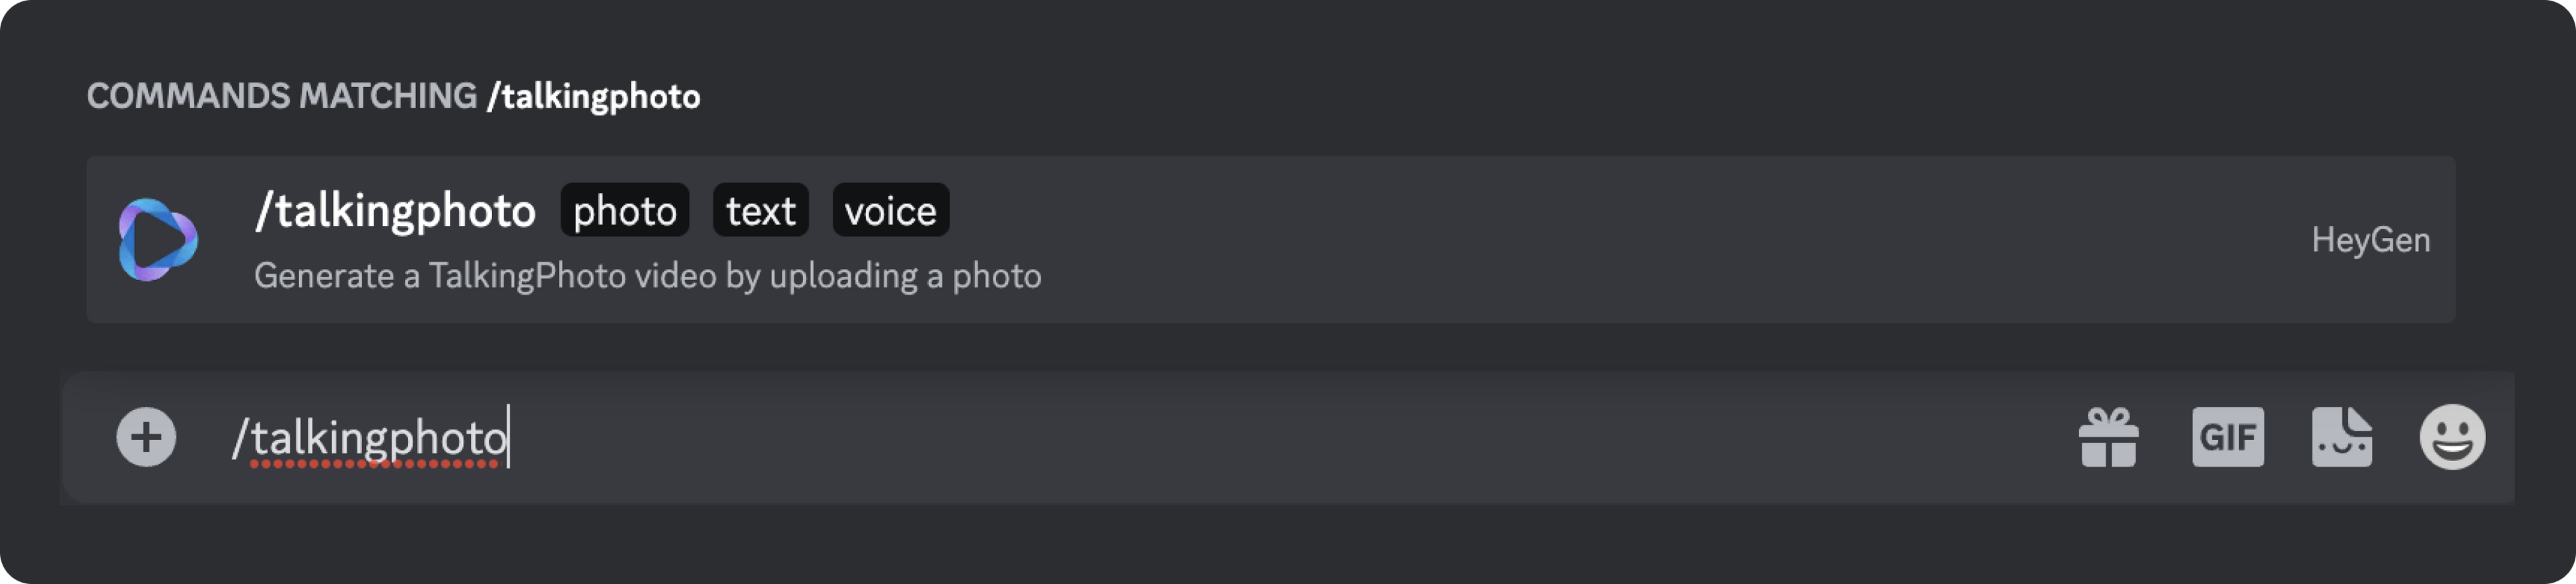Click the photo parameter chip
The image size is (2576, 584).
(625, 211)
